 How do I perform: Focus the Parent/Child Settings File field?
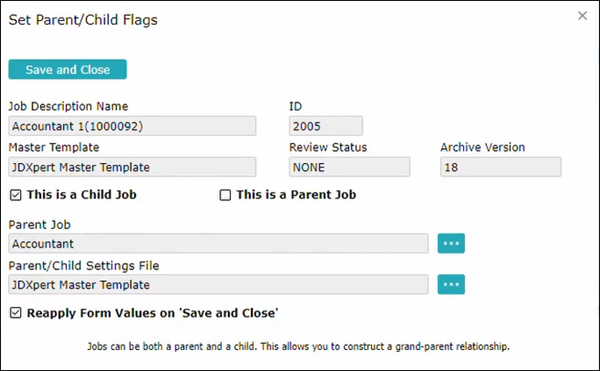pos(218,284)
